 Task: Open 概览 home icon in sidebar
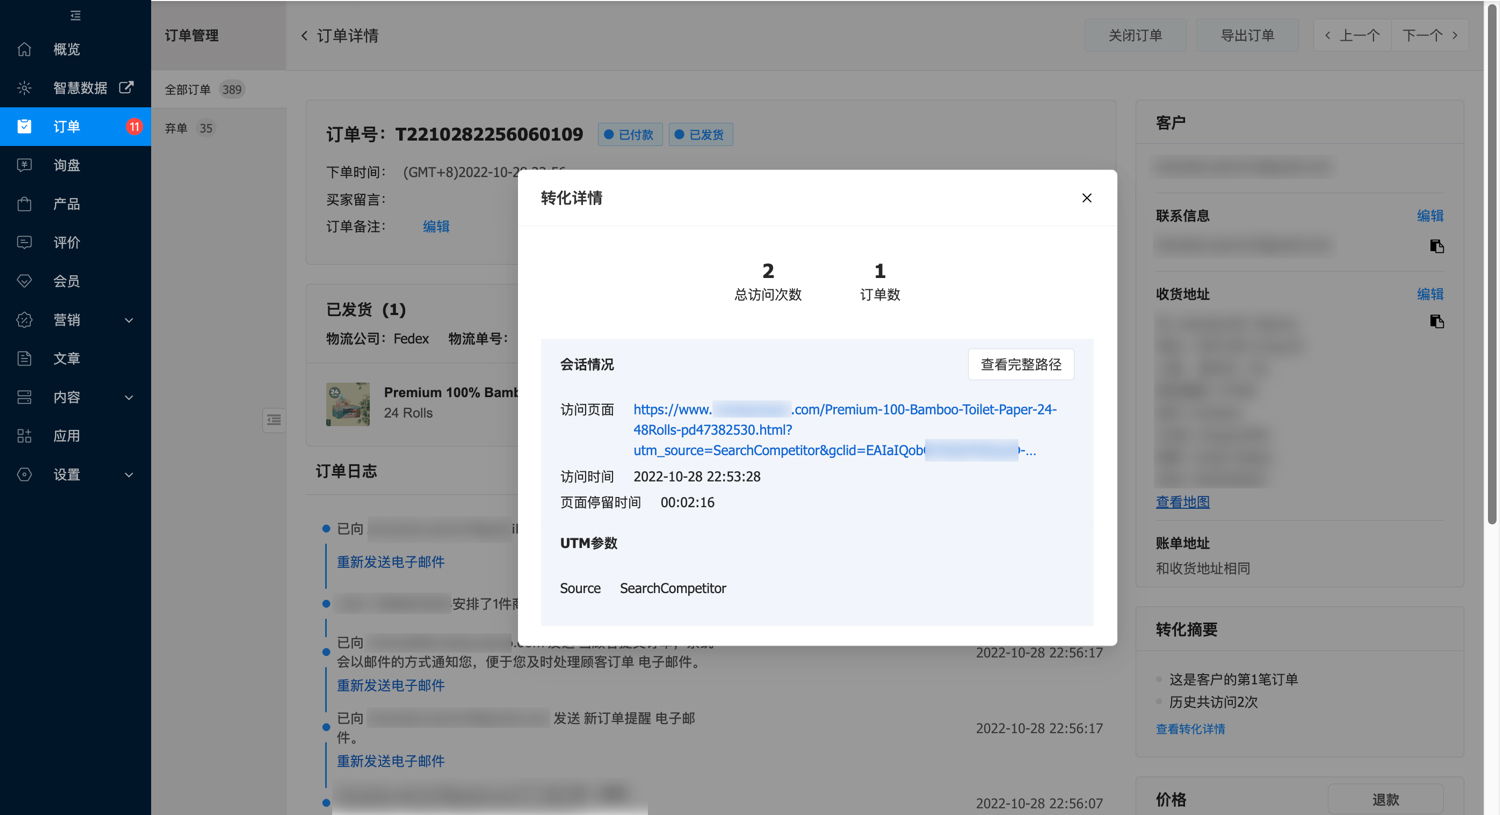click(25, 49)
